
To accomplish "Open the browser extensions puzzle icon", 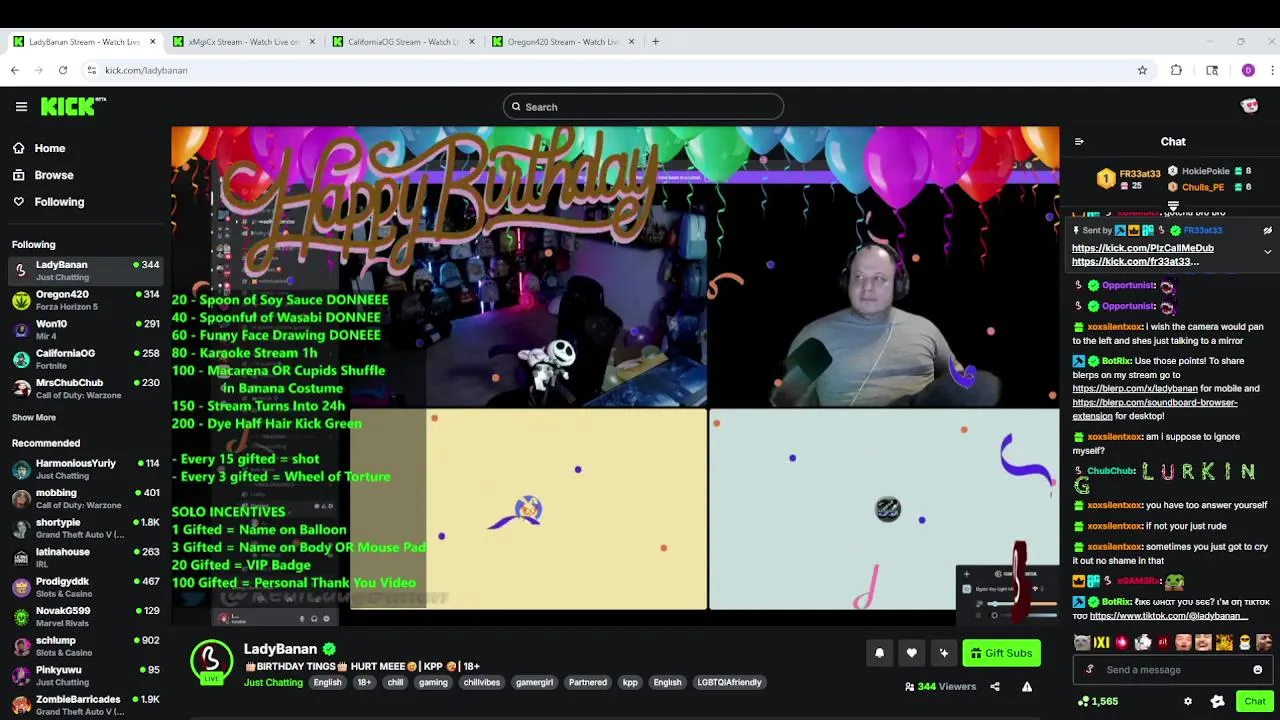I will pyautogui.click(x=1176, y=70).
